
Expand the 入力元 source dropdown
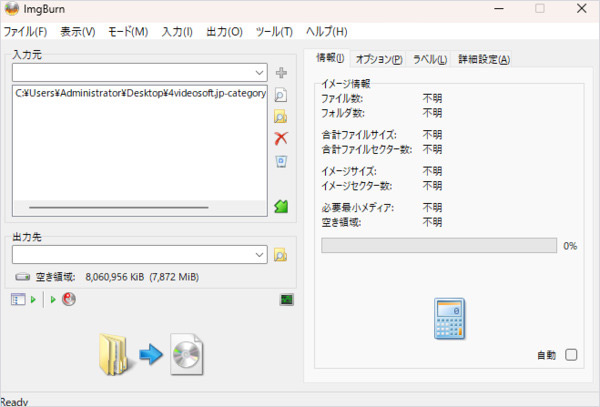click(x=259, y=73)
